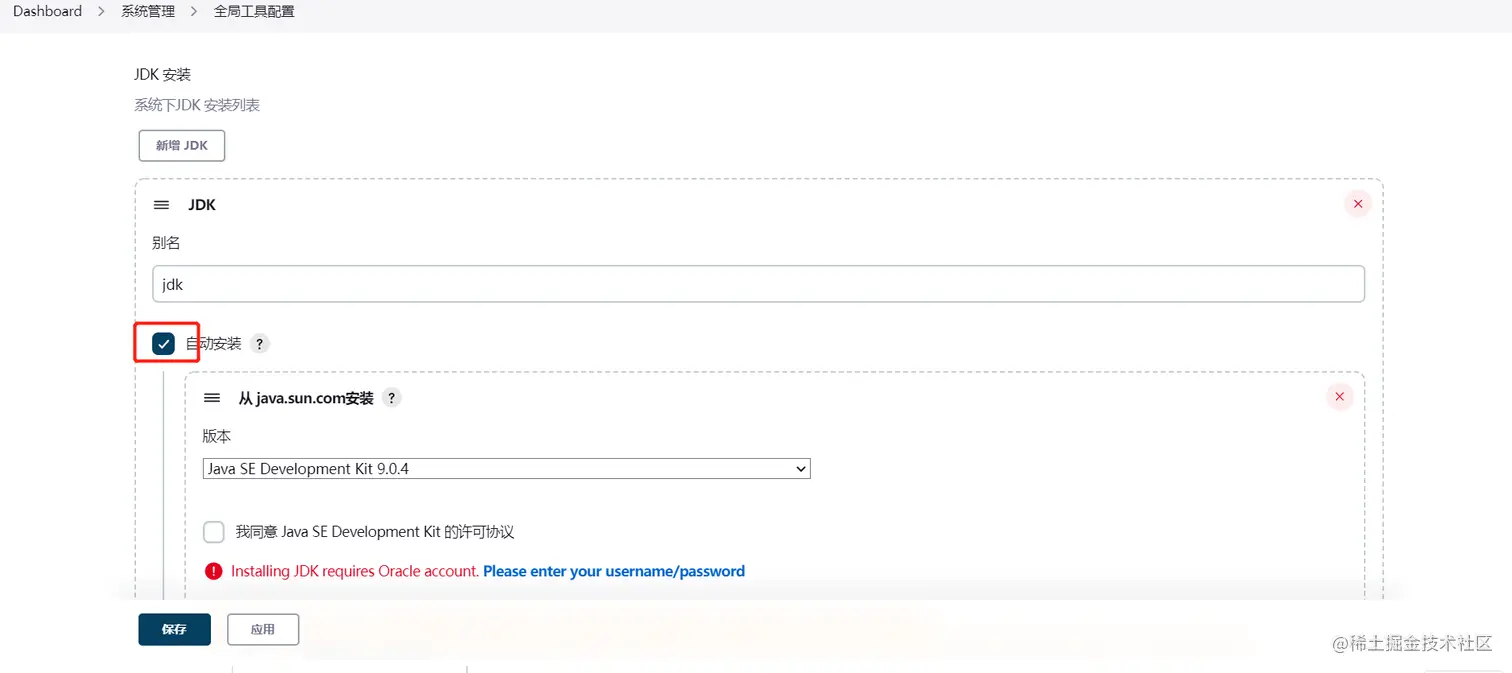1512x673 pixels.
Task: Delete the JDK entry with red X
Action: coord(1357,204)
